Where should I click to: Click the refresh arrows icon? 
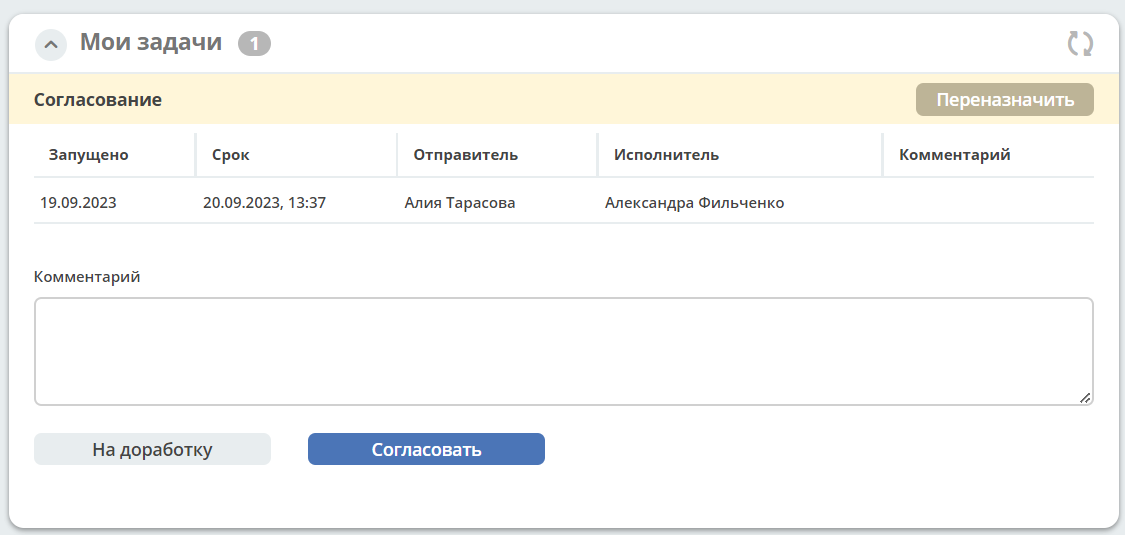point(1080,44)
